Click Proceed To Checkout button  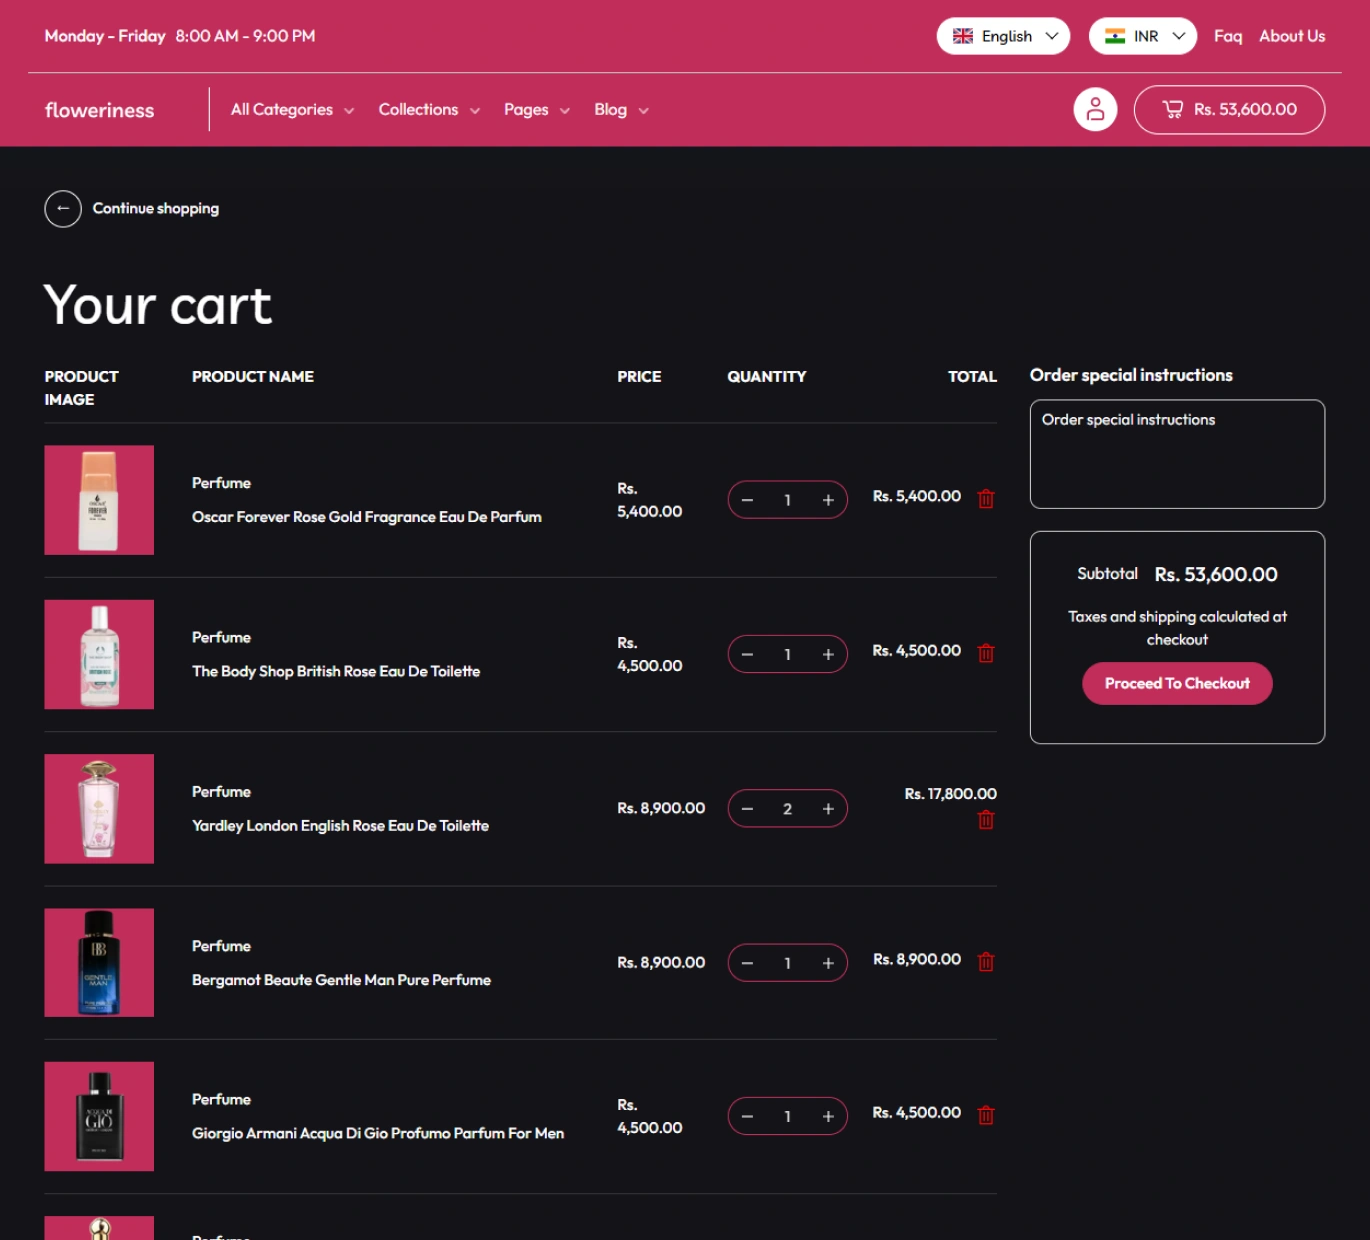(1177, 683)
